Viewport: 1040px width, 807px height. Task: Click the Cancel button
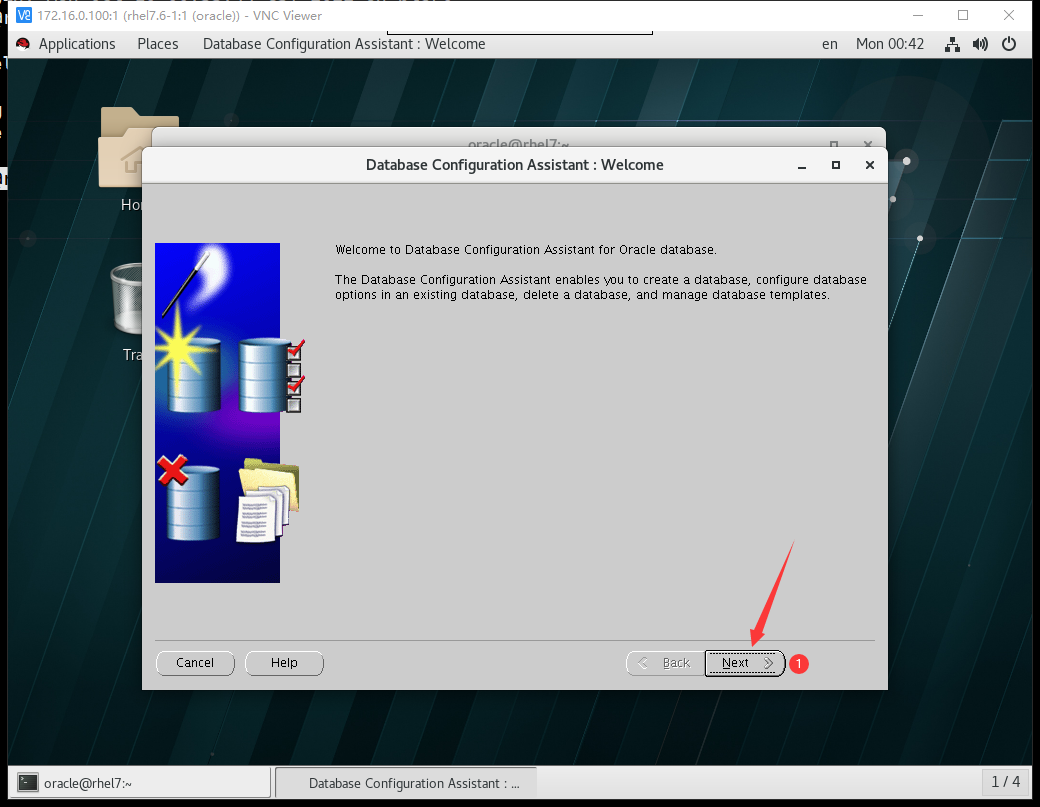pos(195,663)
